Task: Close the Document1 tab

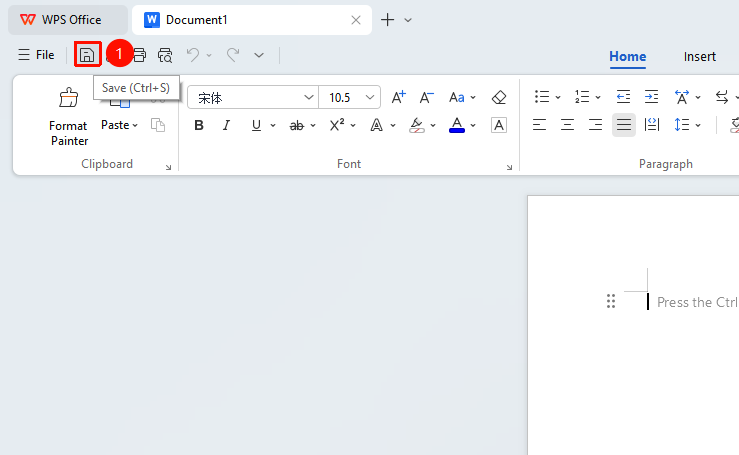Action: click(x=356, y=20)
